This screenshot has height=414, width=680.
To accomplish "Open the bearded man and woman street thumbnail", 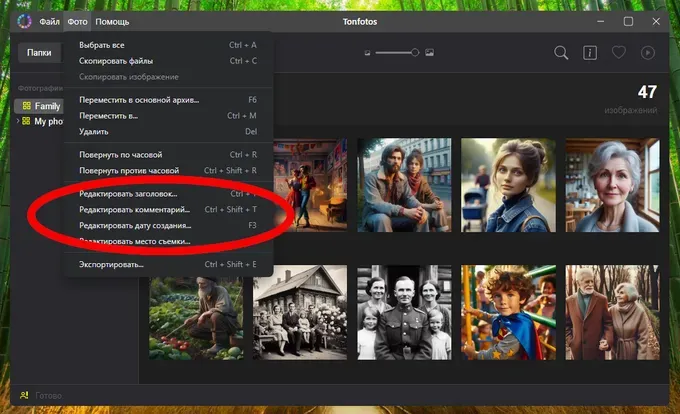I will (404, 185).
